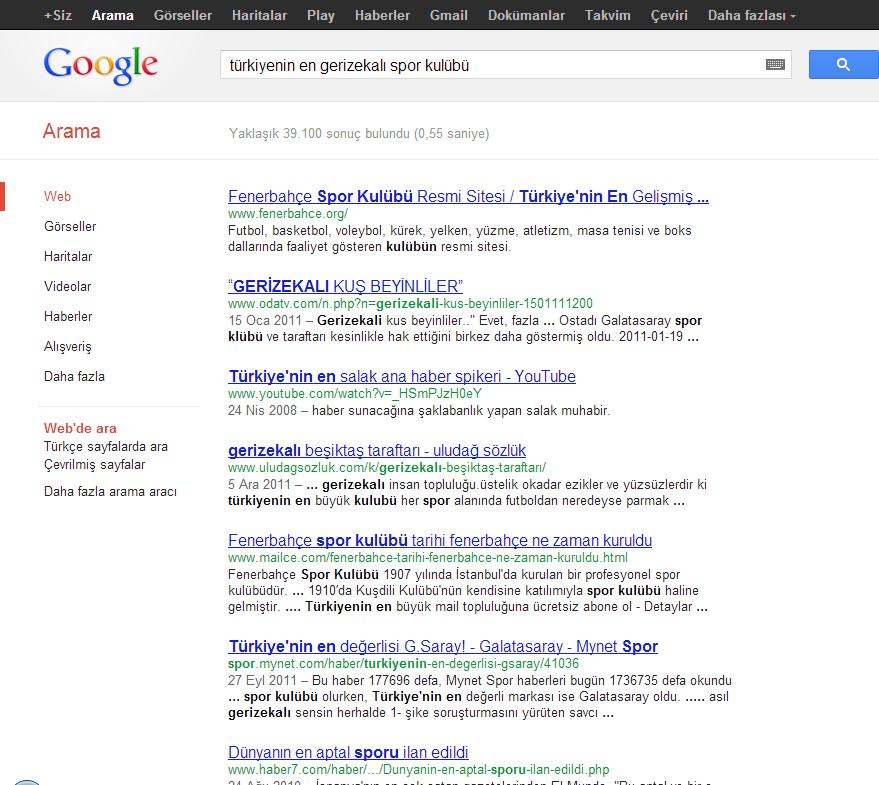
Task: Click the blue search magnifier button
Action: (x=843, y=64)
